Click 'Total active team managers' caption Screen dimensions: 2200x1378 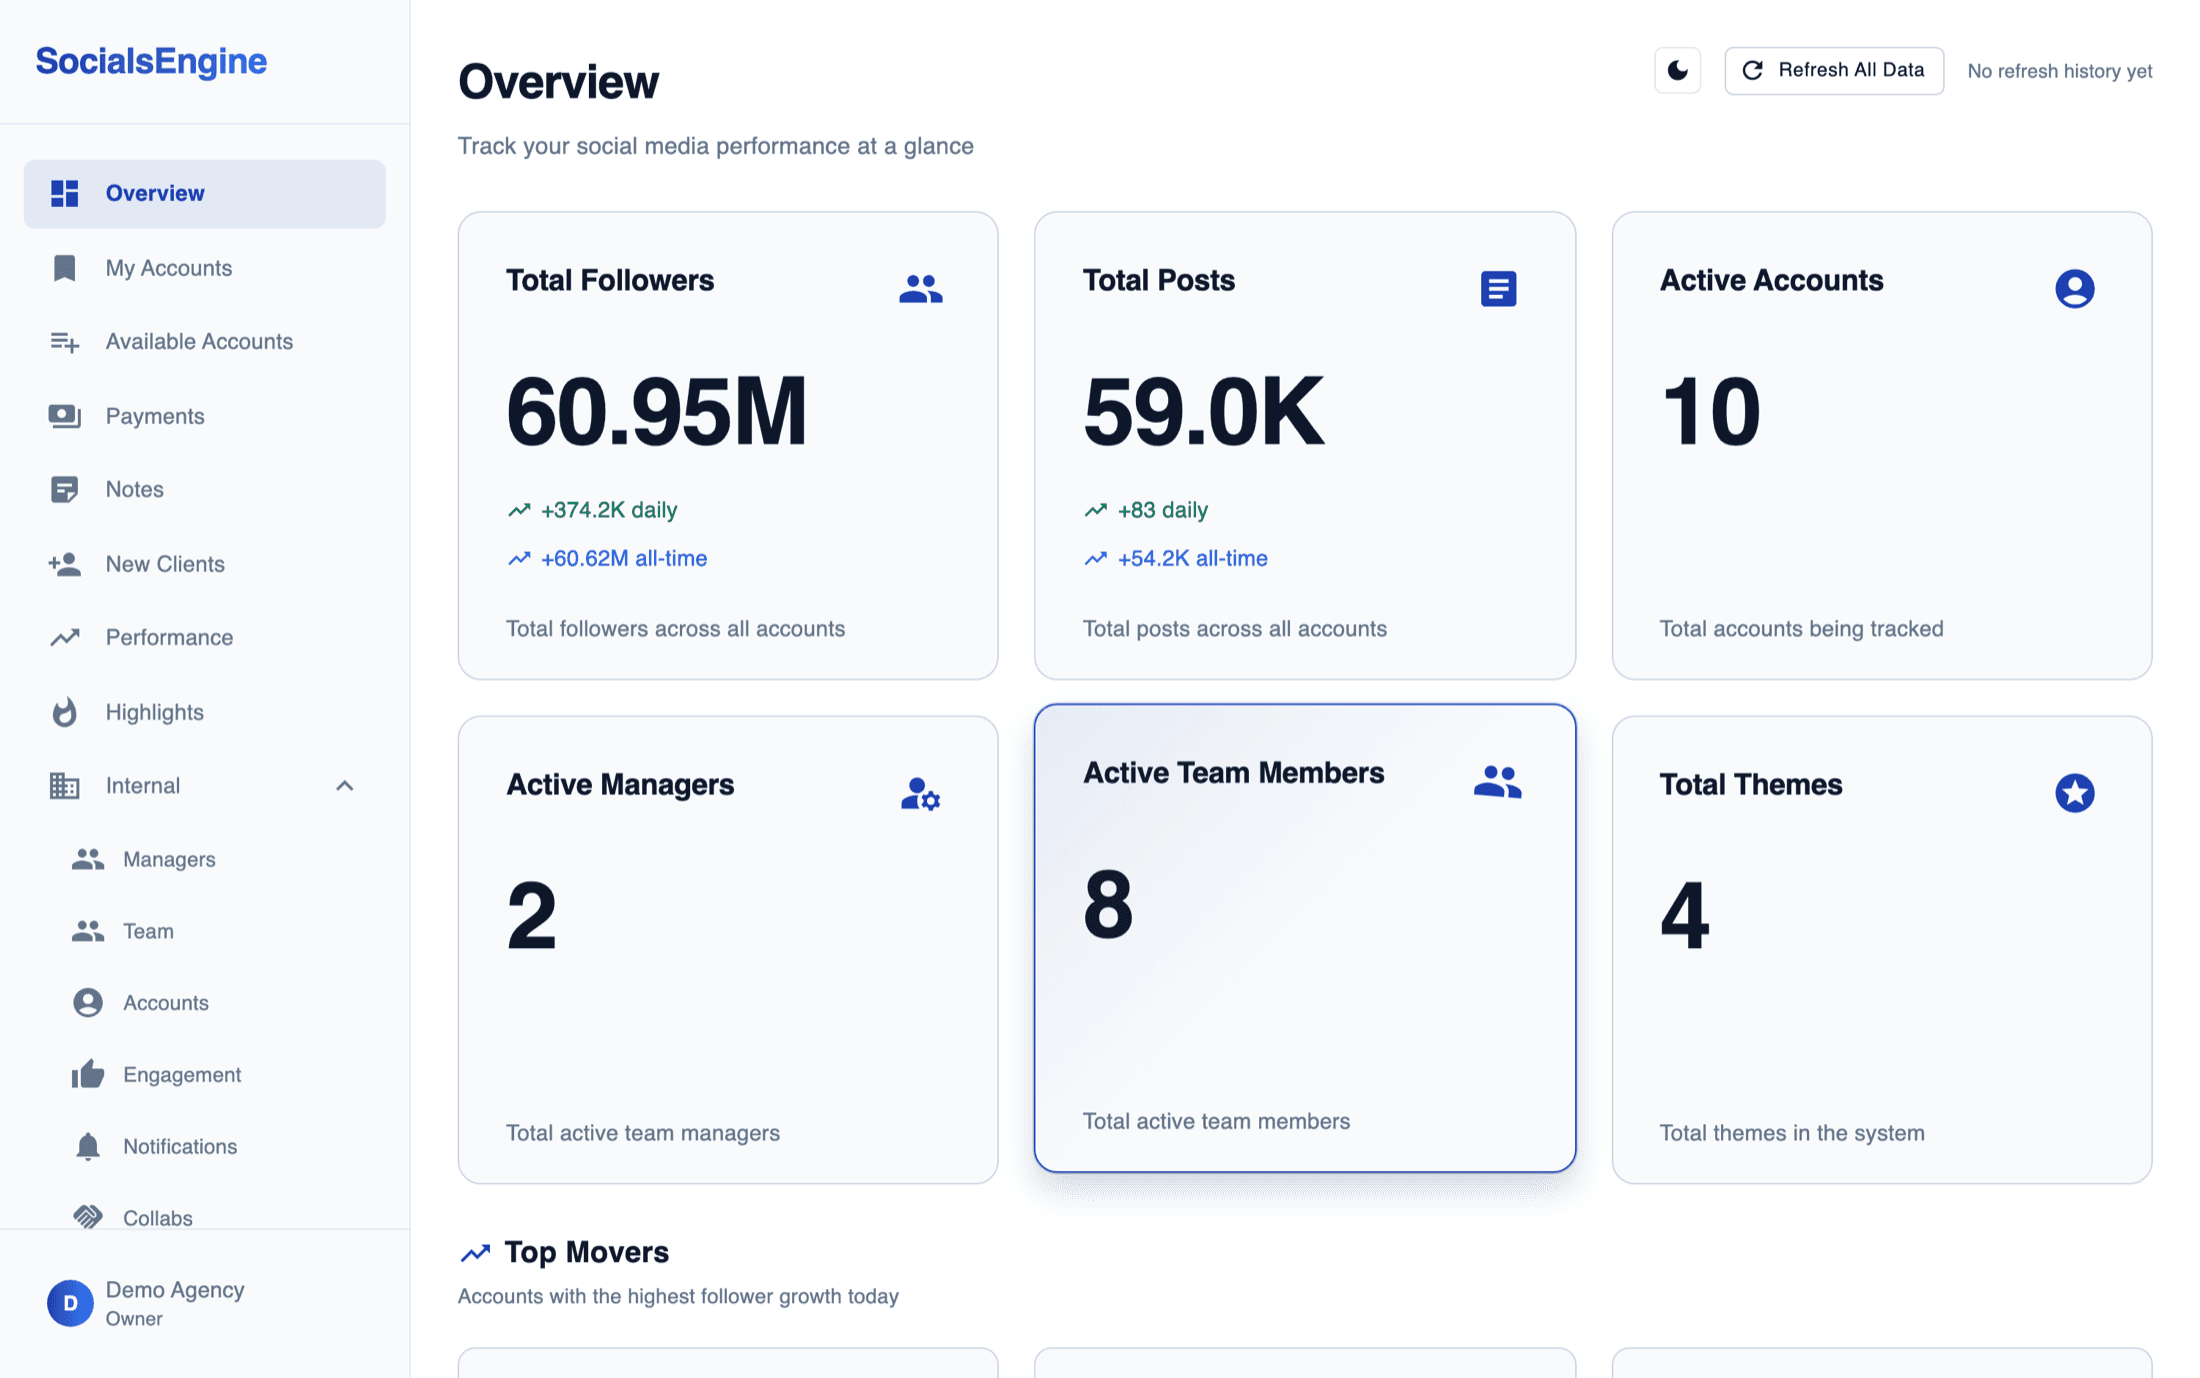643,1133
